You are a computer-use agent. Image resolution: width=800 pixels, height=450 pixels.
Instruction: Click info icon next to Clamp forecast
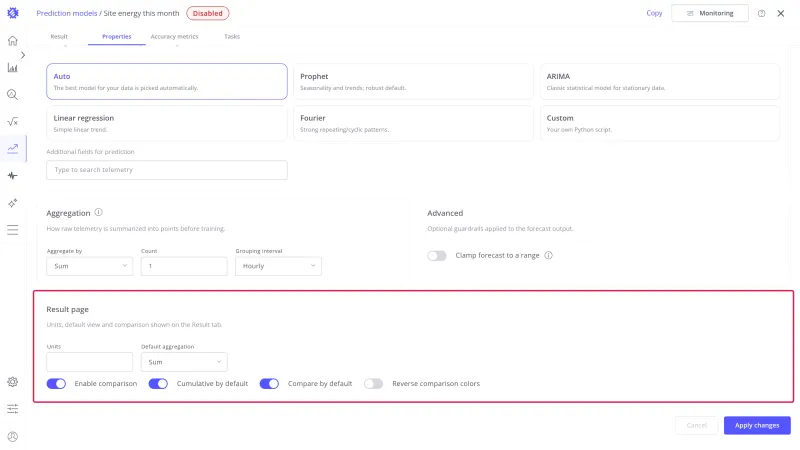point(548,255)
